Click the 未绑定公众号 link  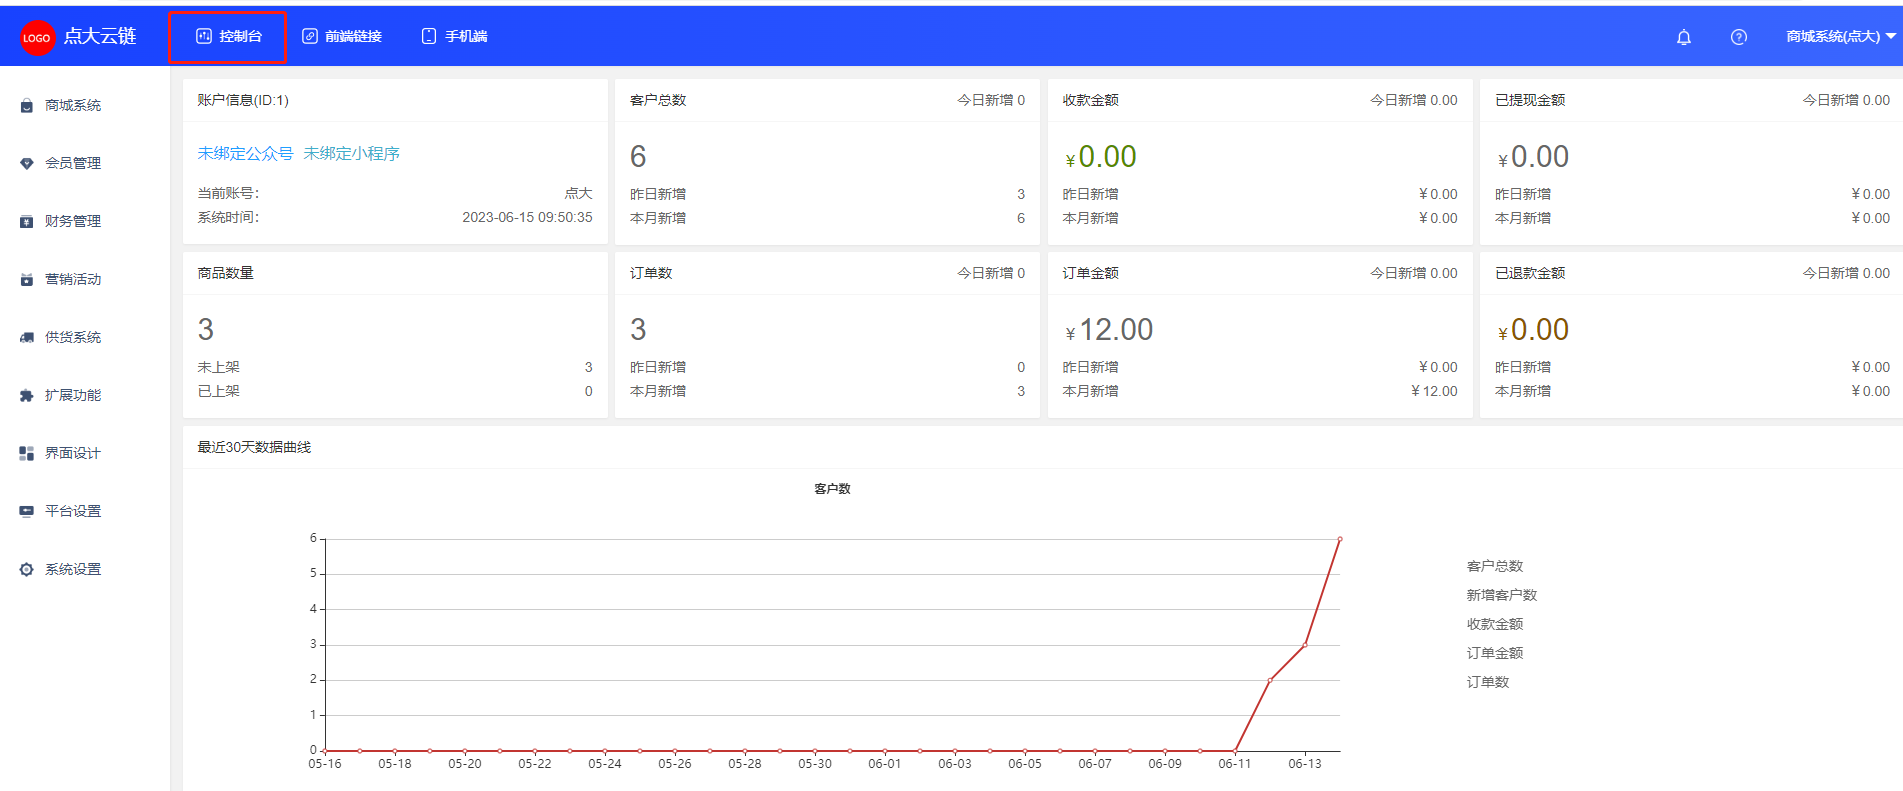click(245, 153)
